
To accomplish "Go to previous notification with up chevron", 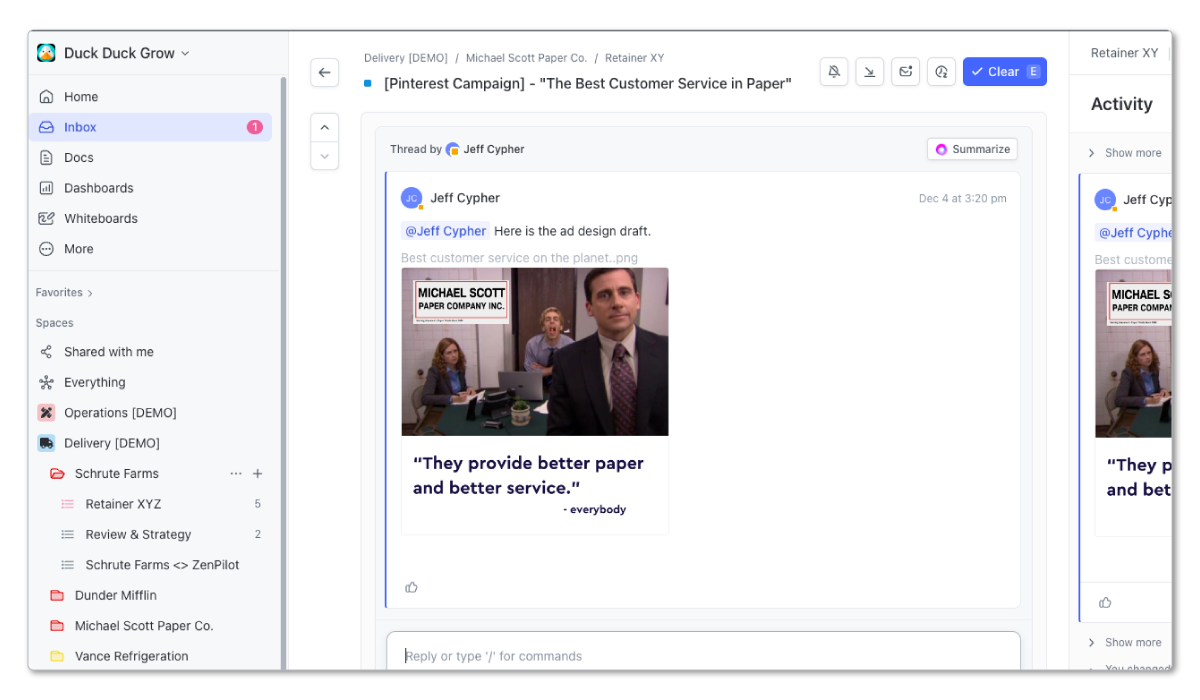I will coord(325,128).
